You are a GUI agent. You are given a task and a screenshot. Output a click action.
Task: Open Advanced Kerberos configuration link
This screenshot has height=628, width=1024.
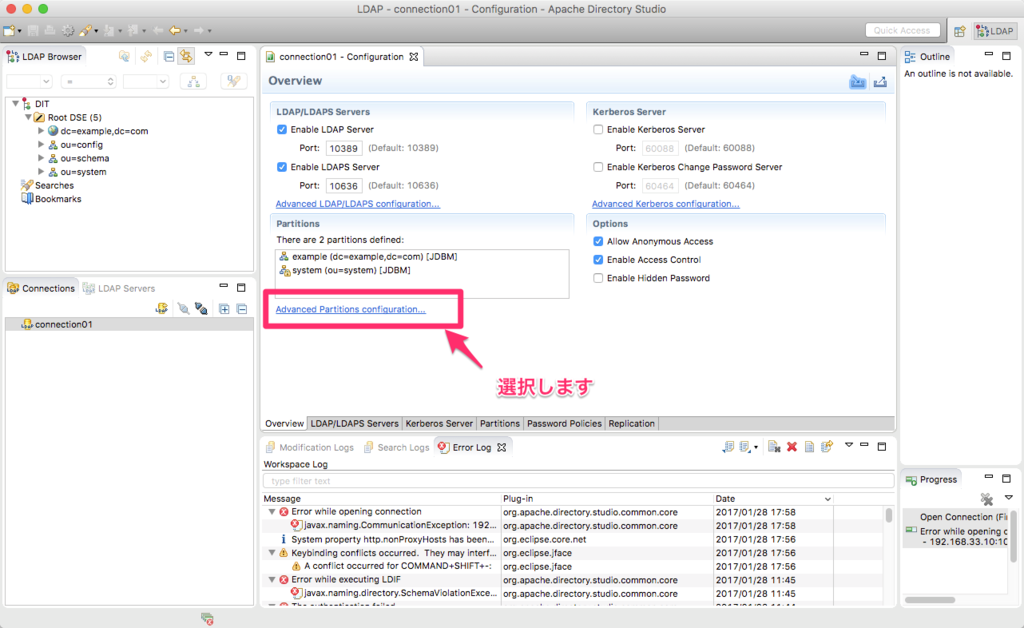pos(665,204)
